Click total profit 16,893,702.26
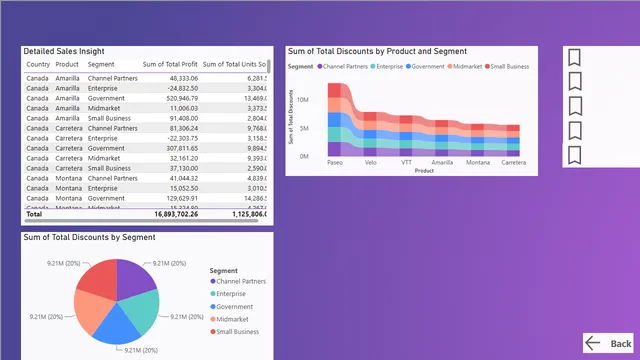This screenshot has height=360, width=640. pyautogui.click(x=176, y=214)
